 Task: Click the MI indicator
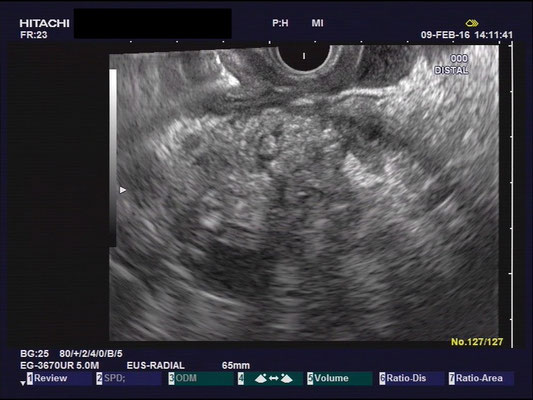[317, 23]
